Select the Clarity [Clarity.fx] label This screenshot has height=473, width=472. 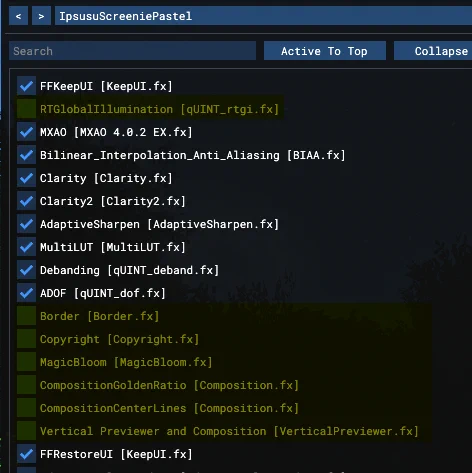[x=106, y=178]
